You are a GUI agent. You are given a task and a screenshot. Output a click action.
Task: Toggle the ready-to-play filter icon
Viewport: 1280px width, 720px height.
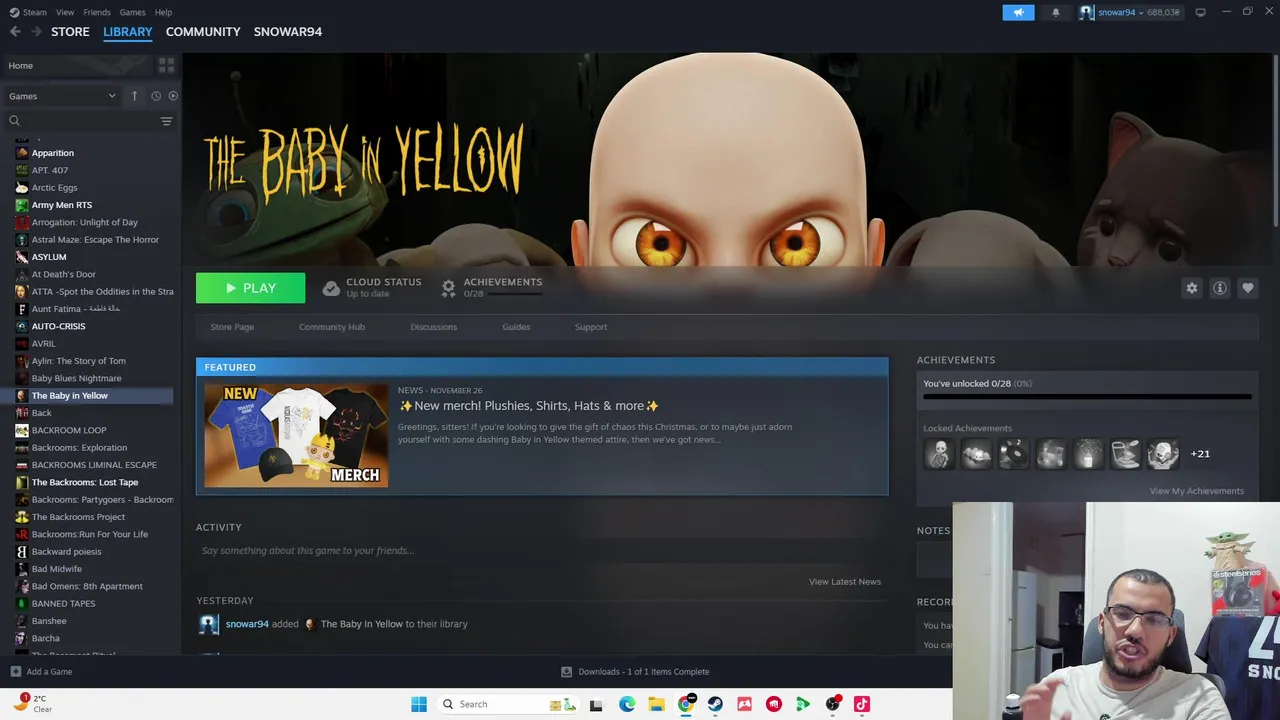pyautogui.click(x=173, y=96)
